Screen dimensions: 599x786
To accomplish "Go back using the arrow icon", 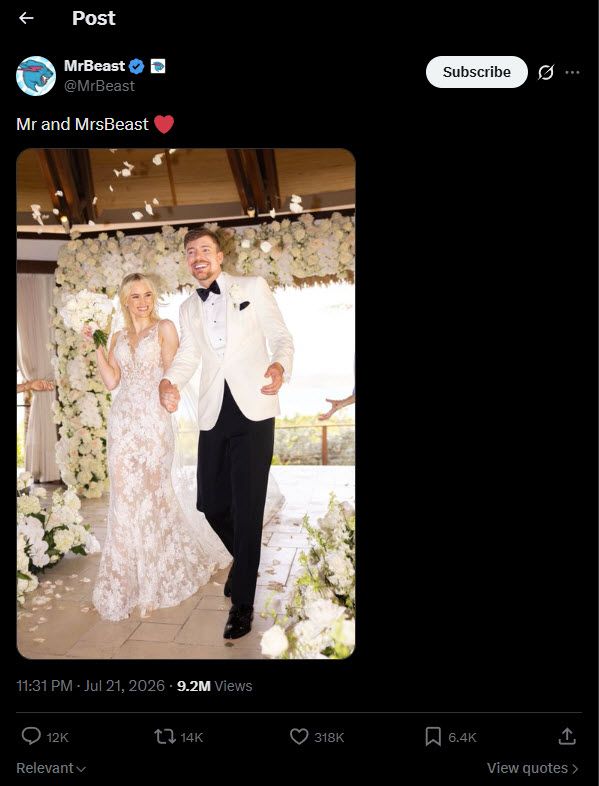I will (26, 18).
